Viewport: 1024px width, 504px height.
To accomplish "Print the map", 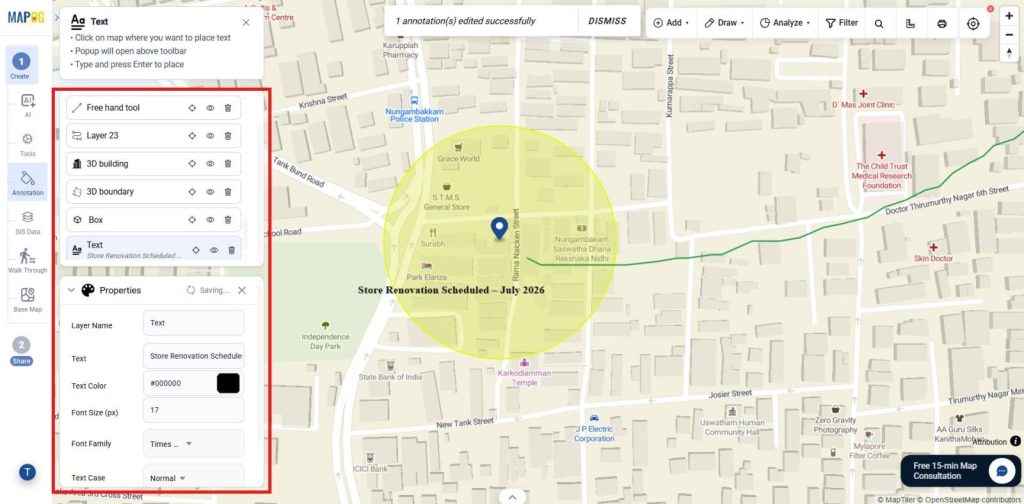I will click(x=942, y=24).
